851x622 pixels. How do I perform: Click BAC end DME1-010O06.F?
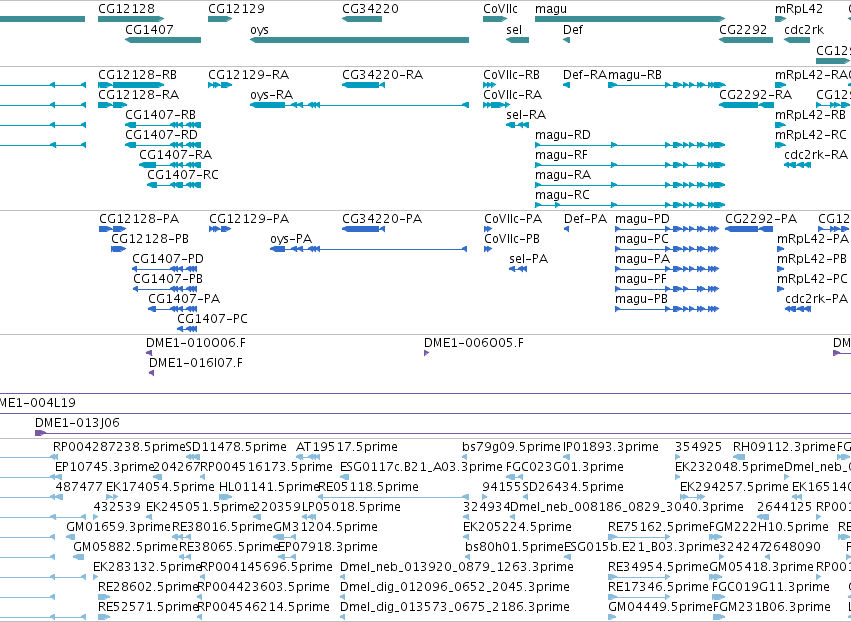(196, 342)
